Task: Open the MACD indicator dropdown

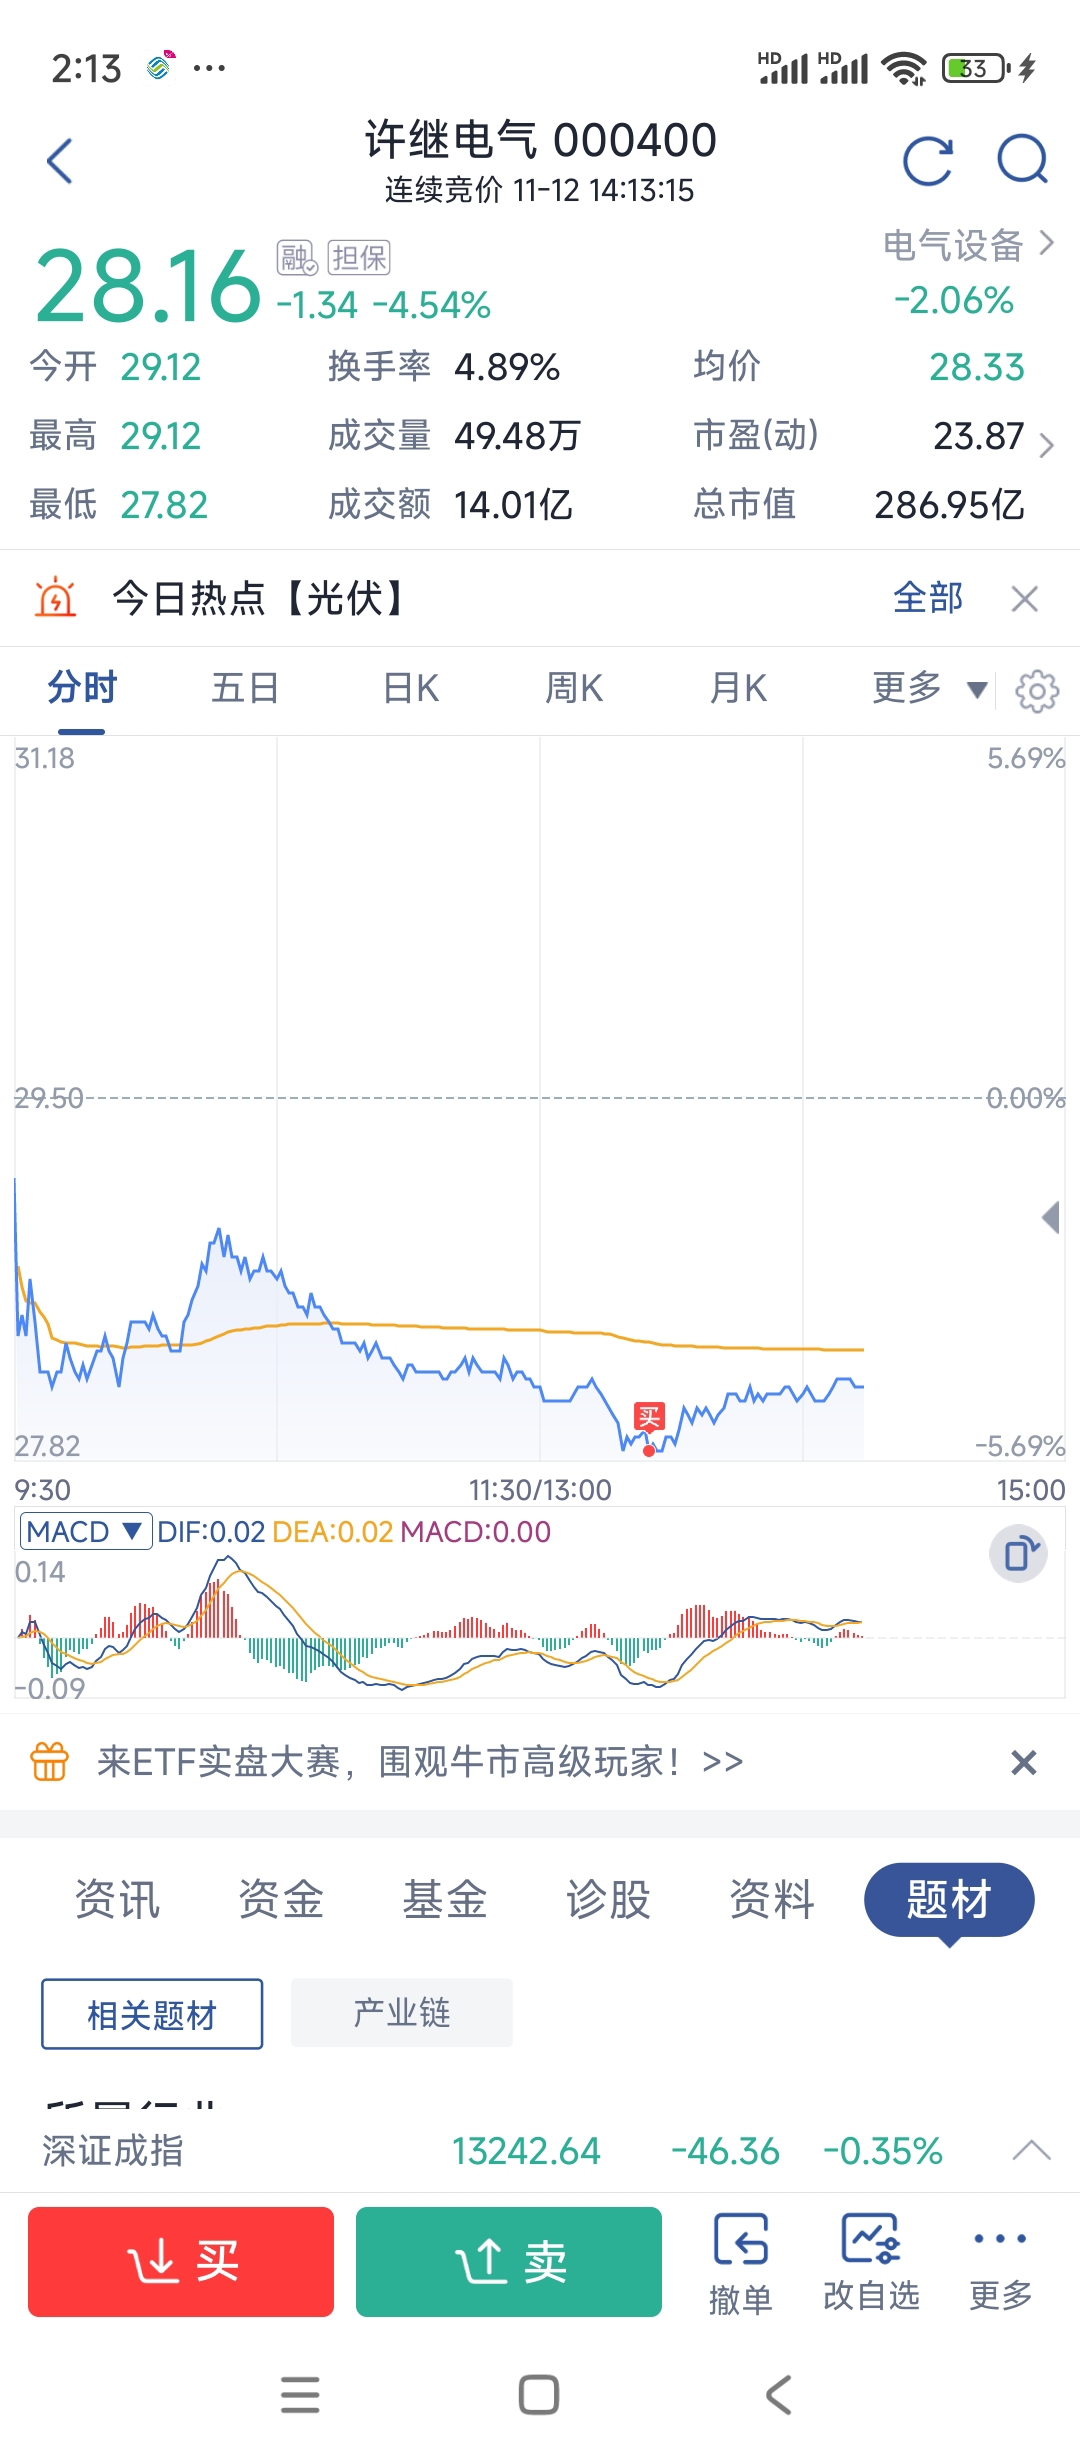Action: [x=85, y=1531]
